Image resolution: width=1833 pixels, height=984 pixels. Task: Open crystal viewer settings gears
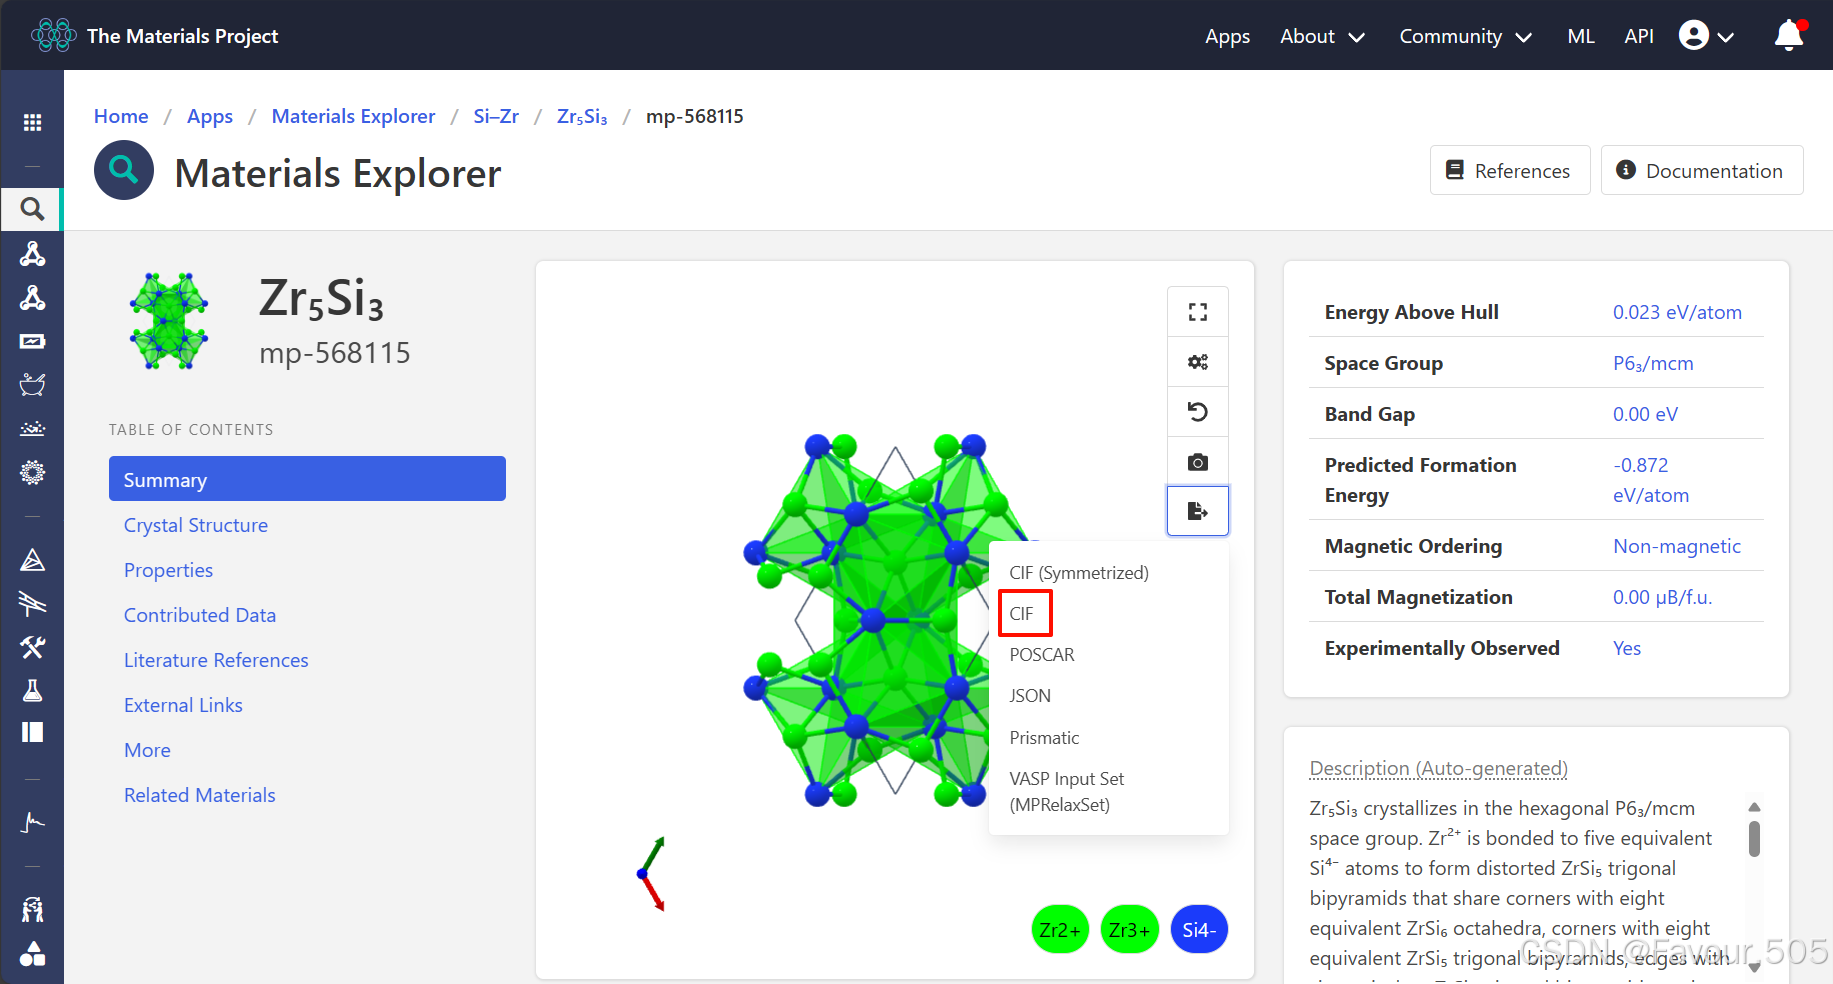(x=1198, y=362)
